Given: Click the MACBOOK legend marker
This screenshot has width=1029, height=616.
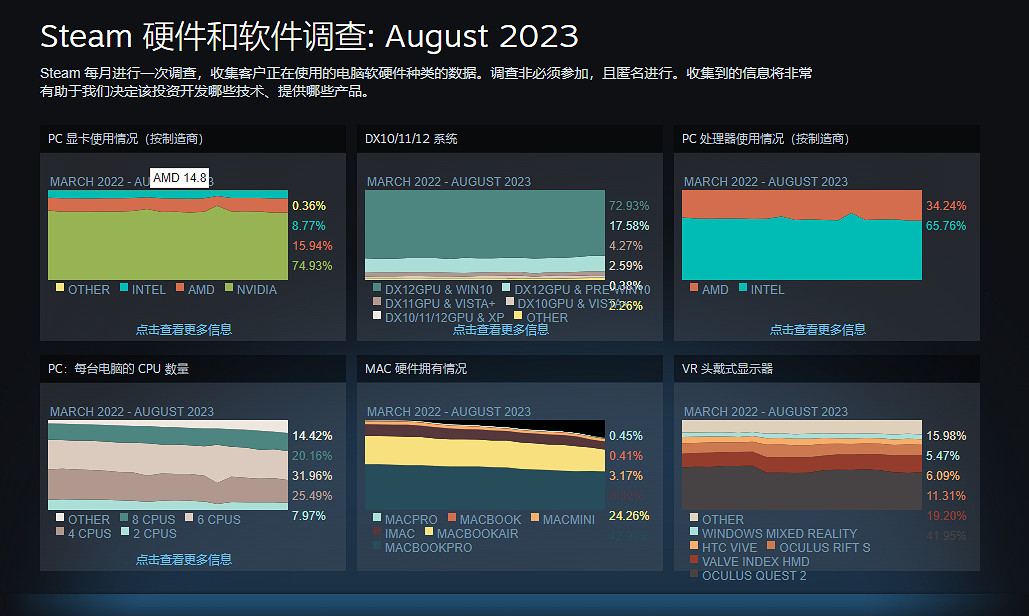Looking at the screenshot, I should [452, 516].
